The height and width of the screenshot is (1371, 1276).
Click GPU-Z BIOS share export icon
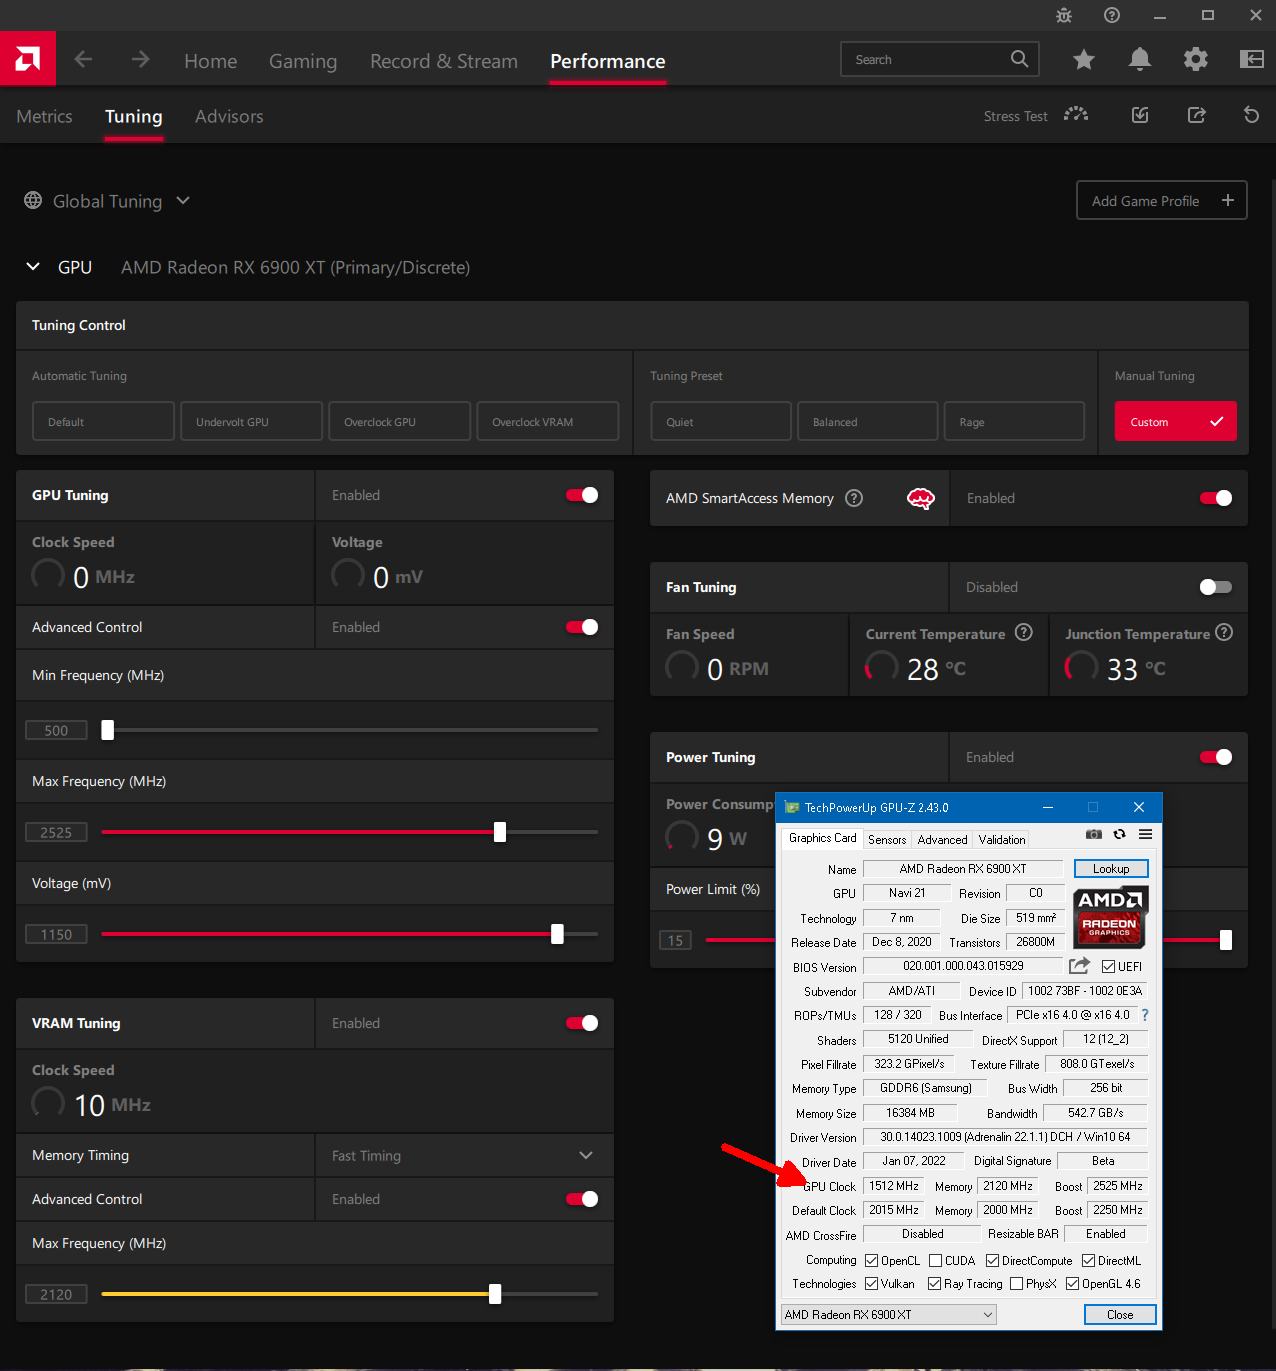pos(1079,965)
